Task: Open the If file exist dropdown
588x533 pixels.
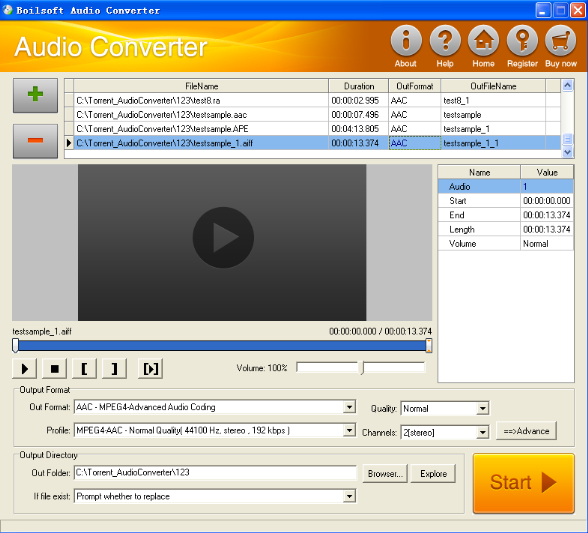Action: (350, 496)
